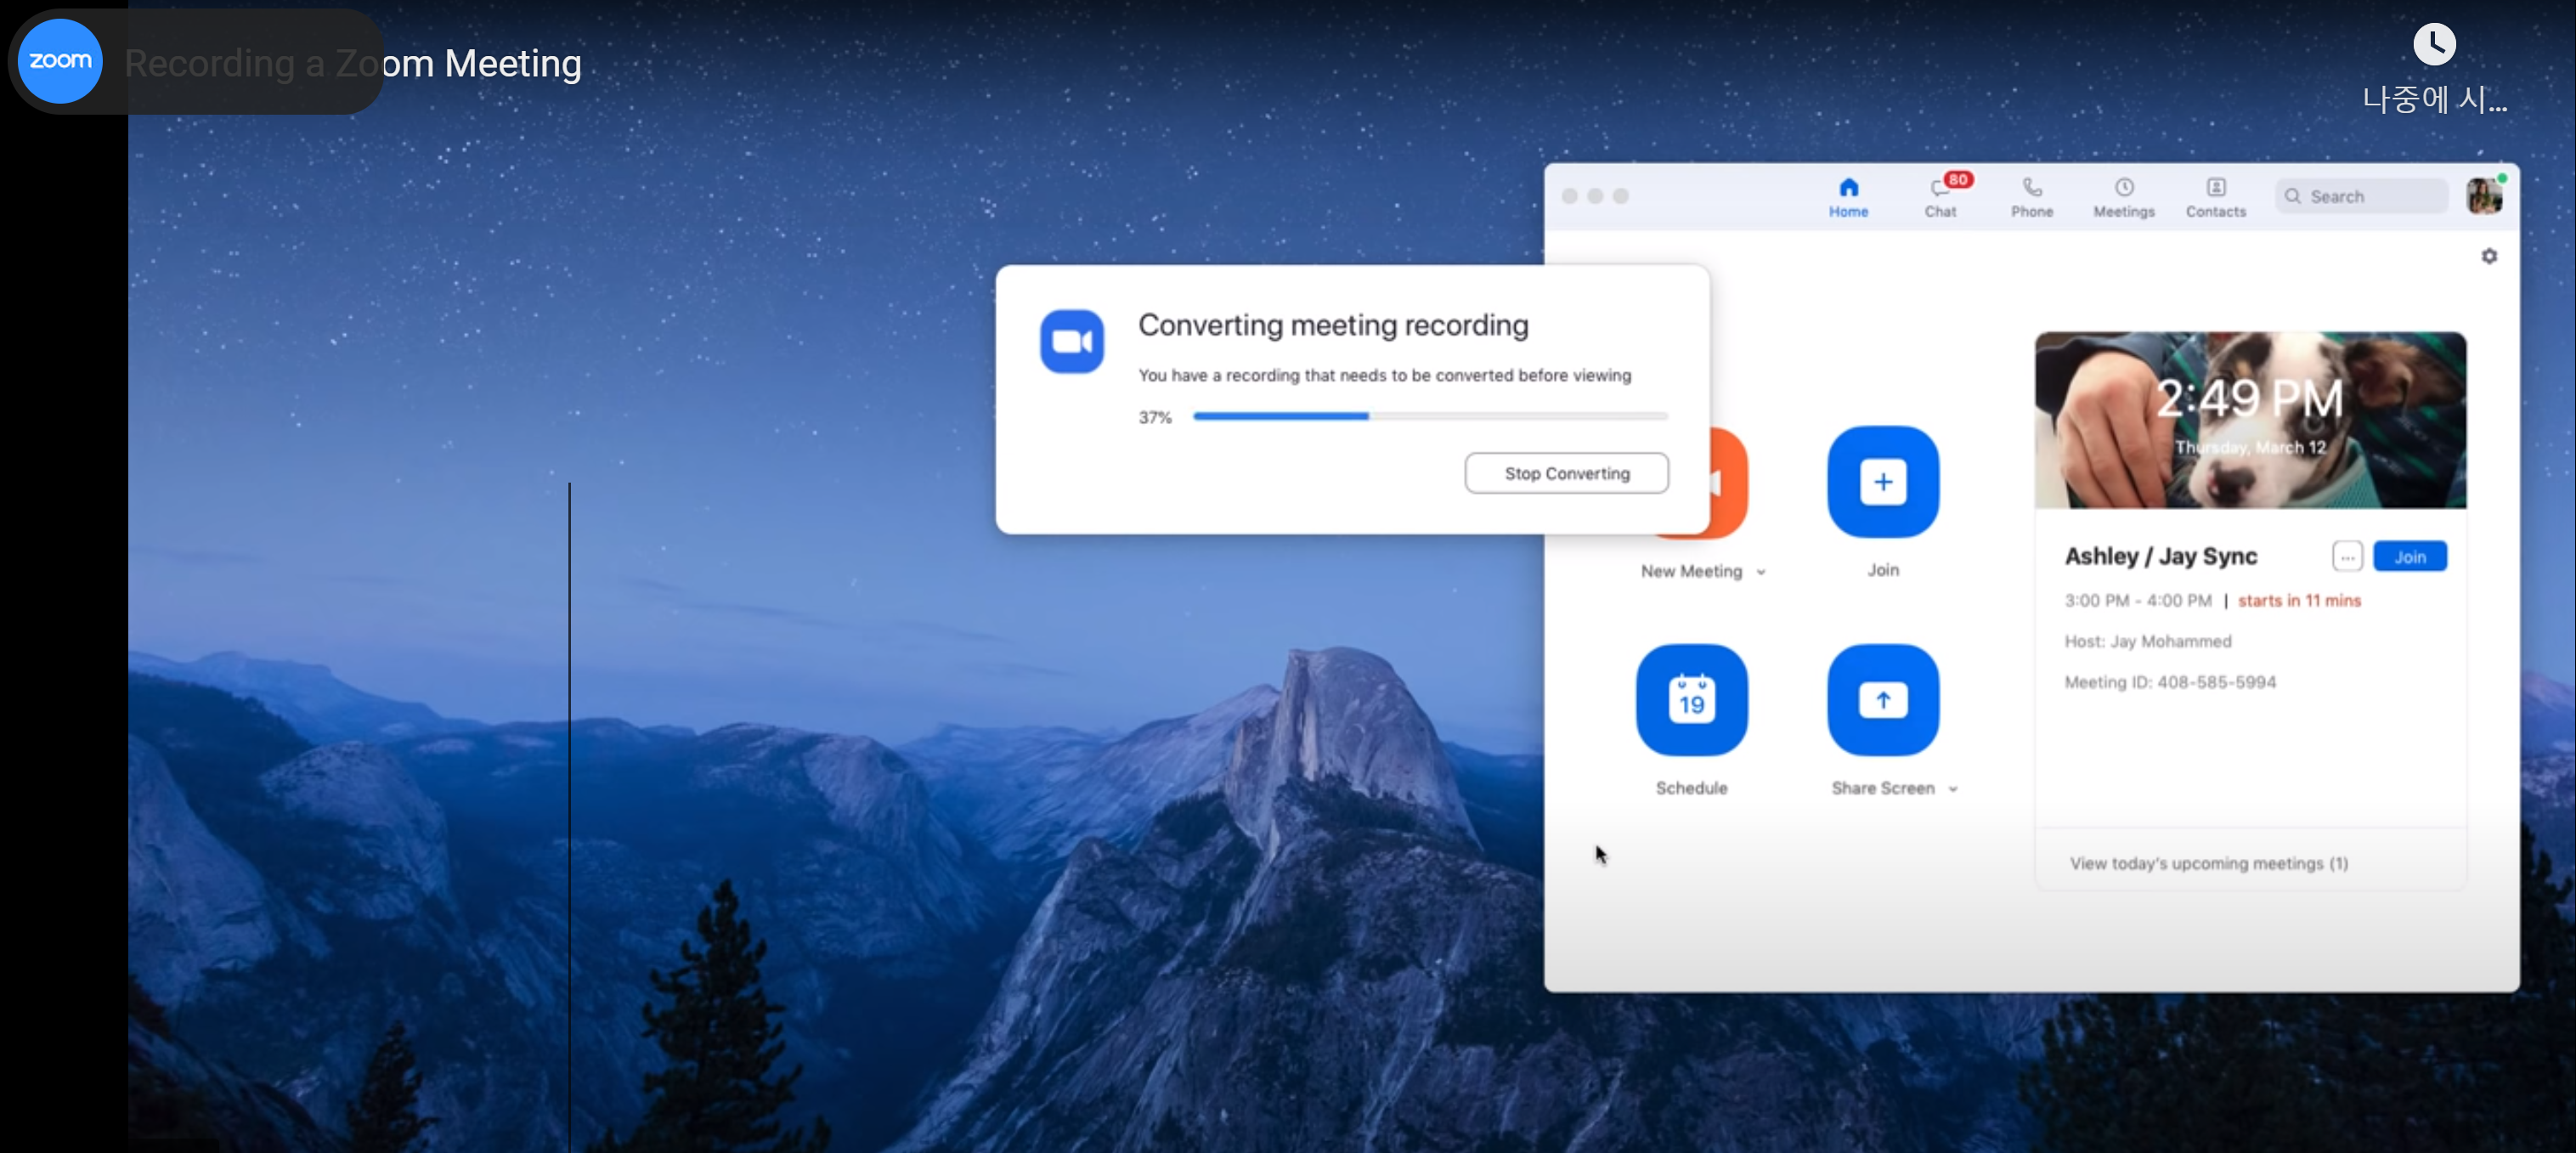Screen dimensions: 2576x1153
Task: Click the blue Zoom camera icon in the dialog
Action: [1071, 342]
